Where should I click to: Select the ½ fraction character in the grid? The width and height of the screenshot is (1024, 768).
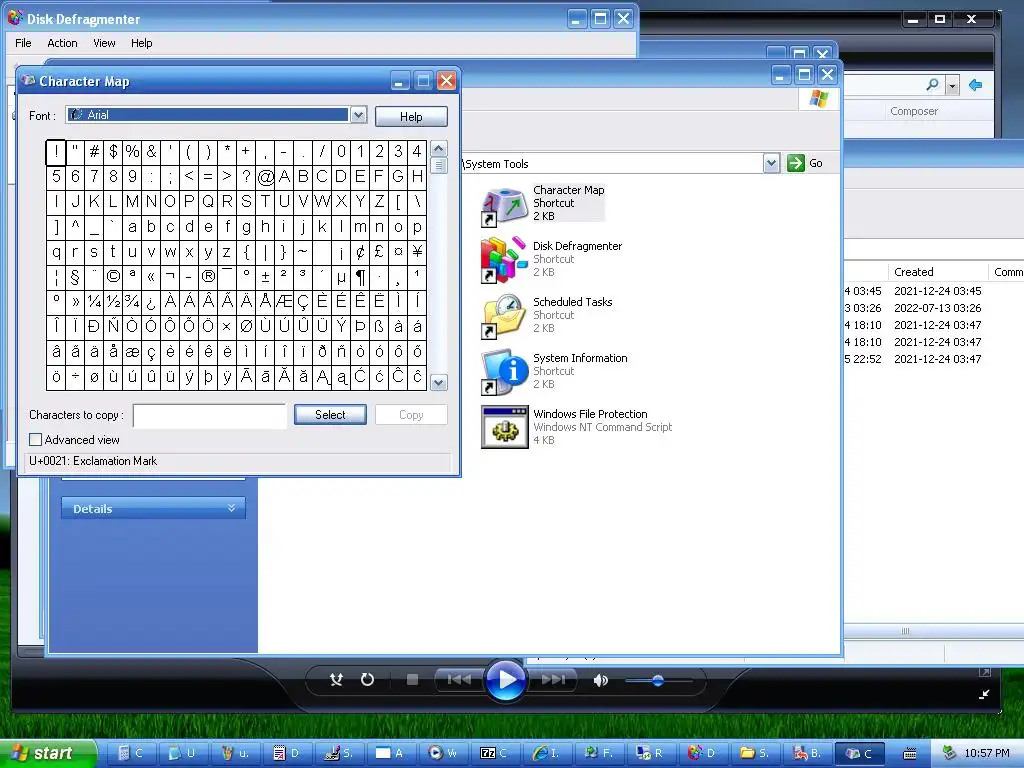(x=113, y=302)
